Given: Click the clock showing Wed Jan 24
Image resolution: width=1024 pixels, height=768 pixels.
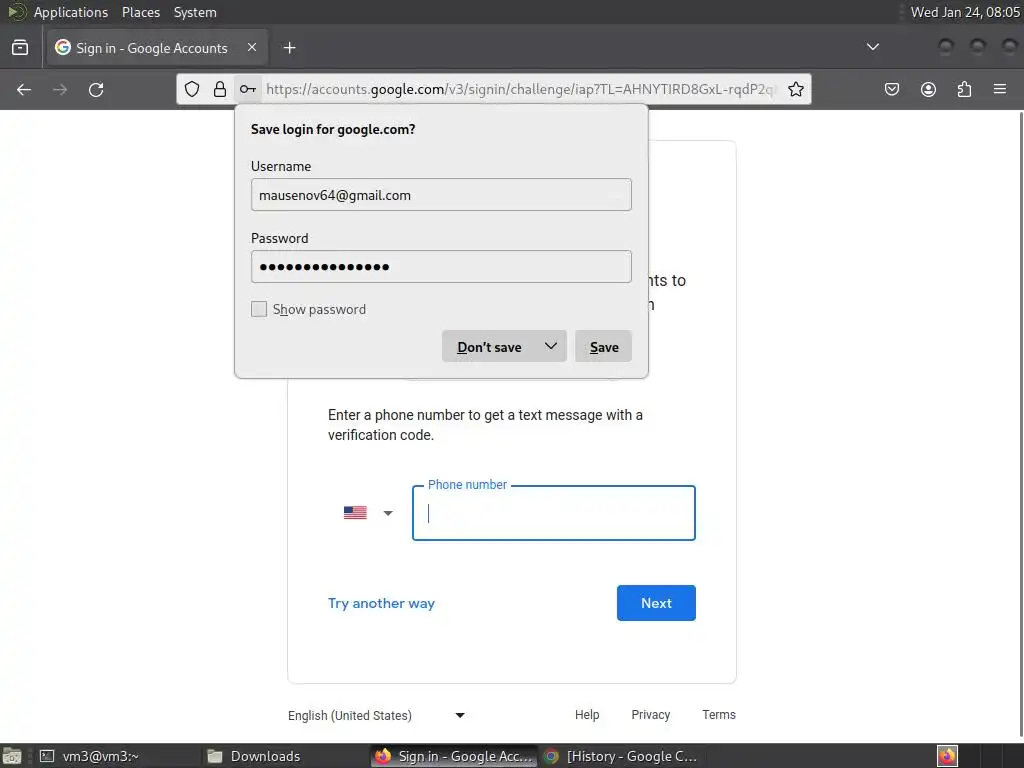Looking at the screenshot, I should click(x=965, y=12).
